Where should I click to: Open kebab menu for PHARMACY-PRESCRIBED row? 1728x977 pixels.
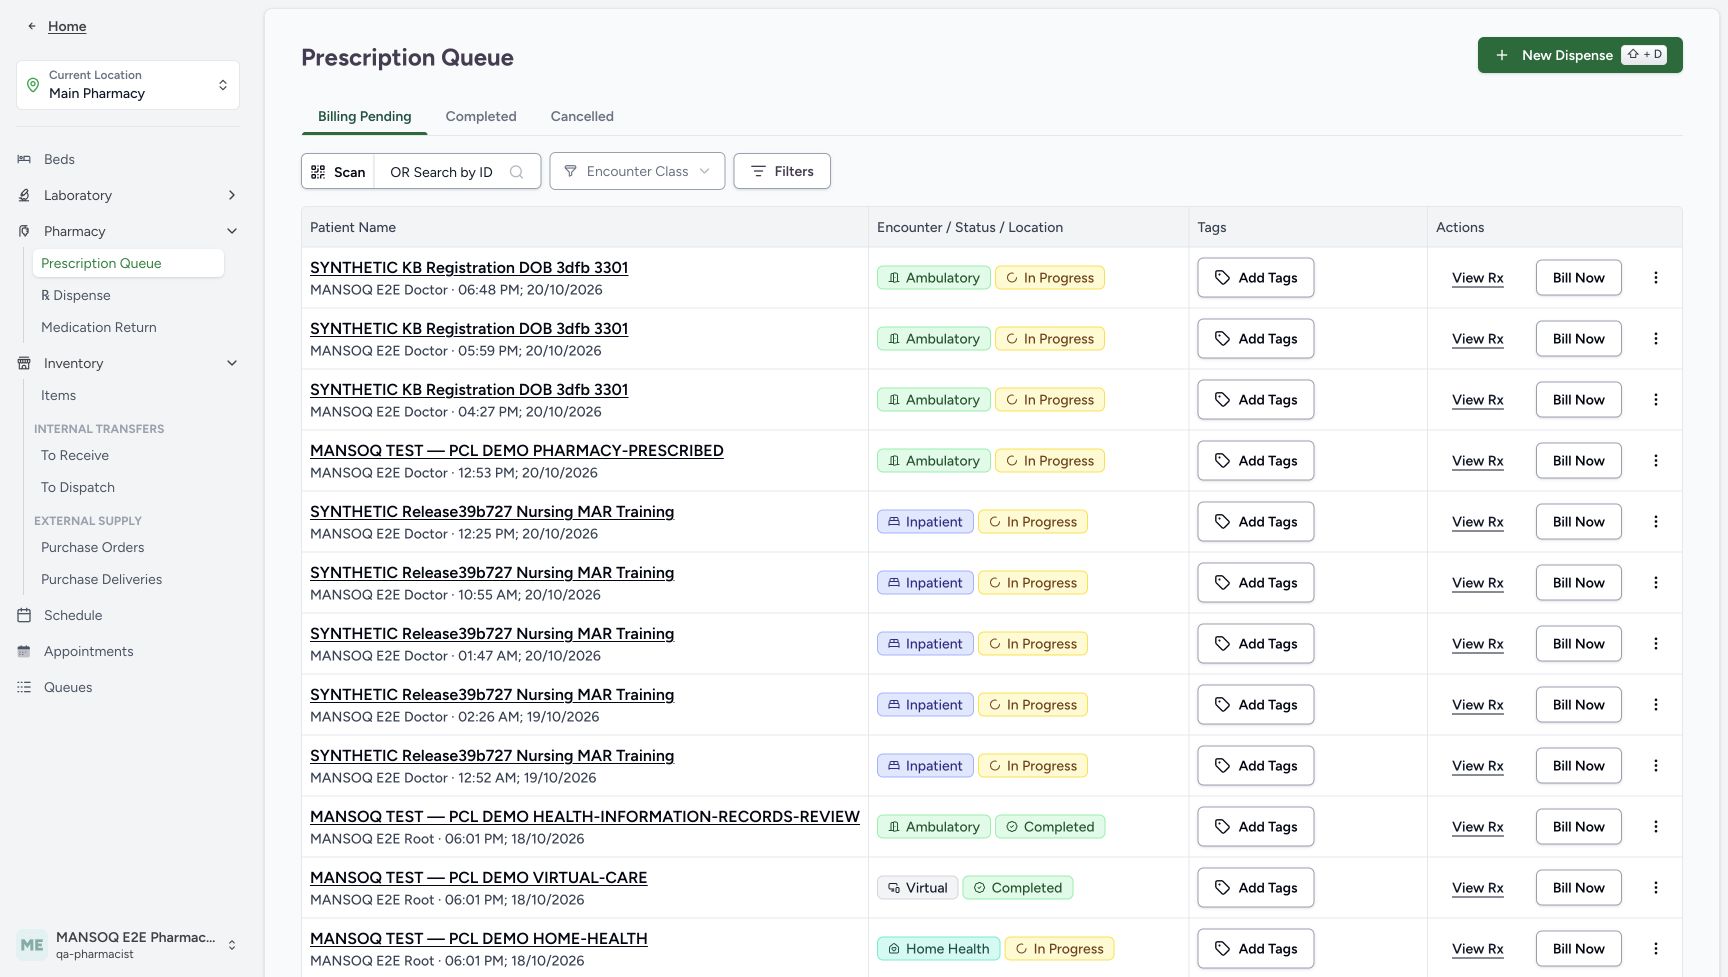pyautogui.click(x=1656, y=461)
